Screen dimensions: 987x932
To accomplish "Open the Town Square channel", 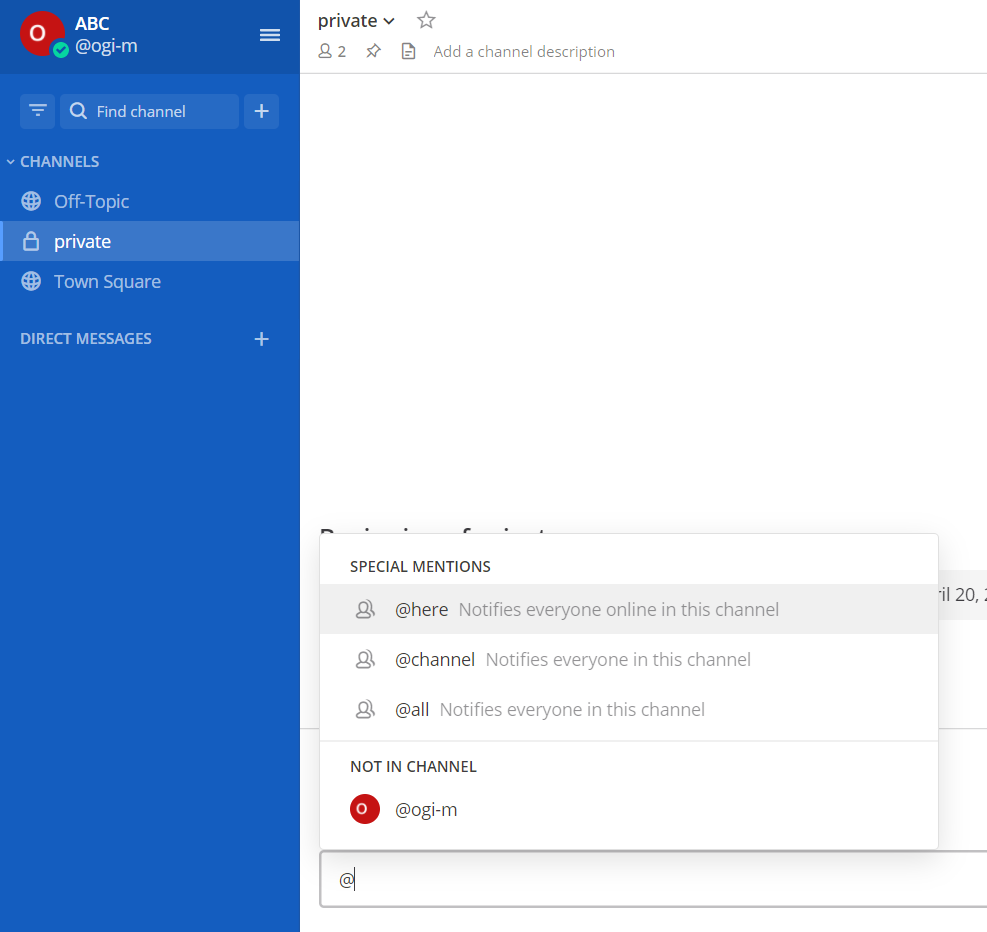I will pyautogui.click(x=150, y=281).
